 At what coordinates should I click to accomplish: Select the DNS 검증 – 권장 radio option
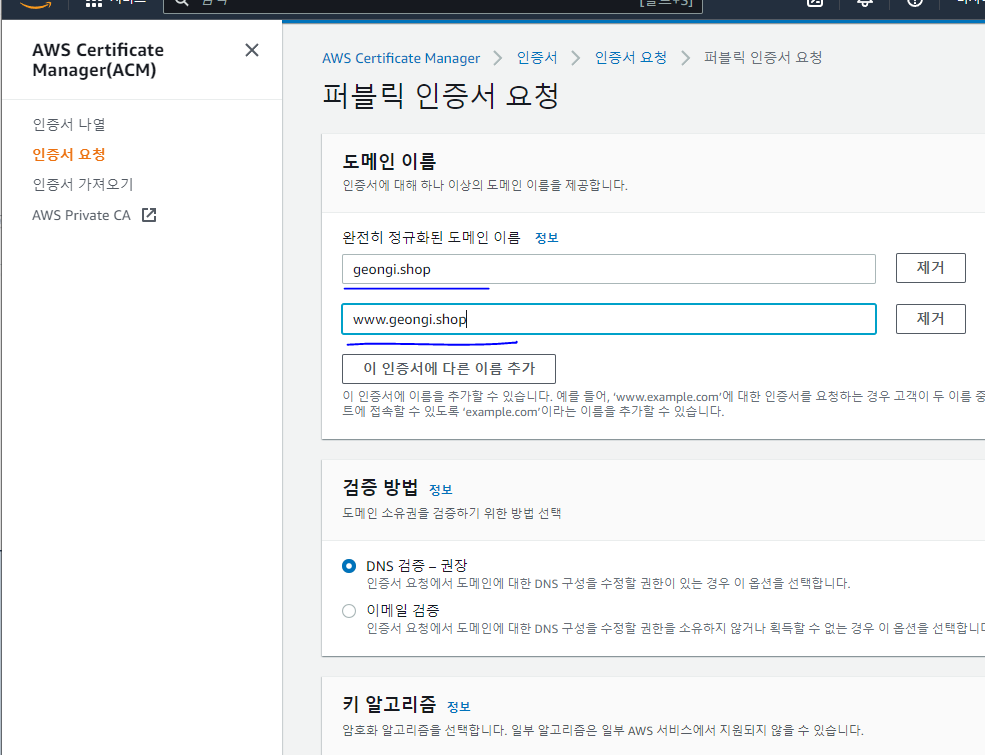point(349,566)
